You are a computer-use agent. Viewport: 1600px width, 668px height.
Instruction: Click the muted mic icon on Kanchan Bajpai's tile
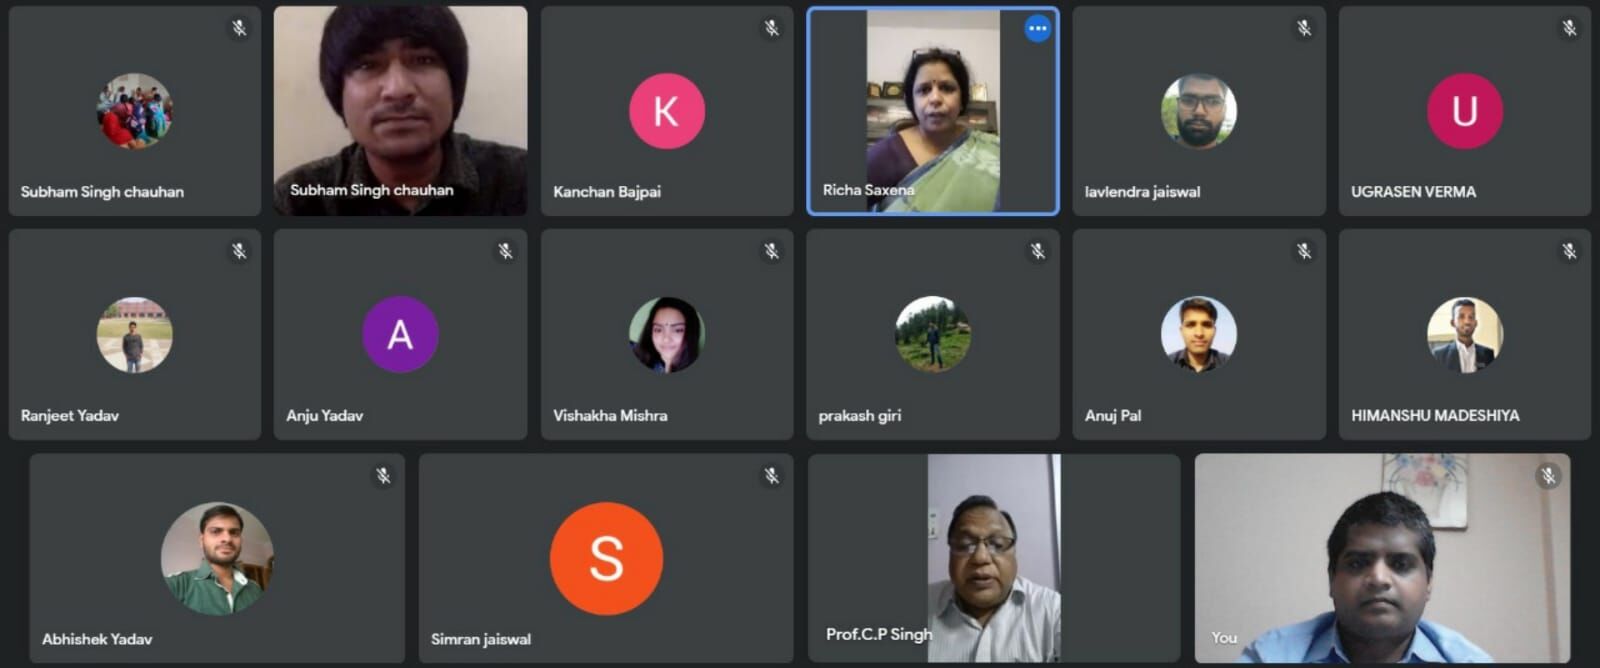pyautogui.click(x=771, y=28)
